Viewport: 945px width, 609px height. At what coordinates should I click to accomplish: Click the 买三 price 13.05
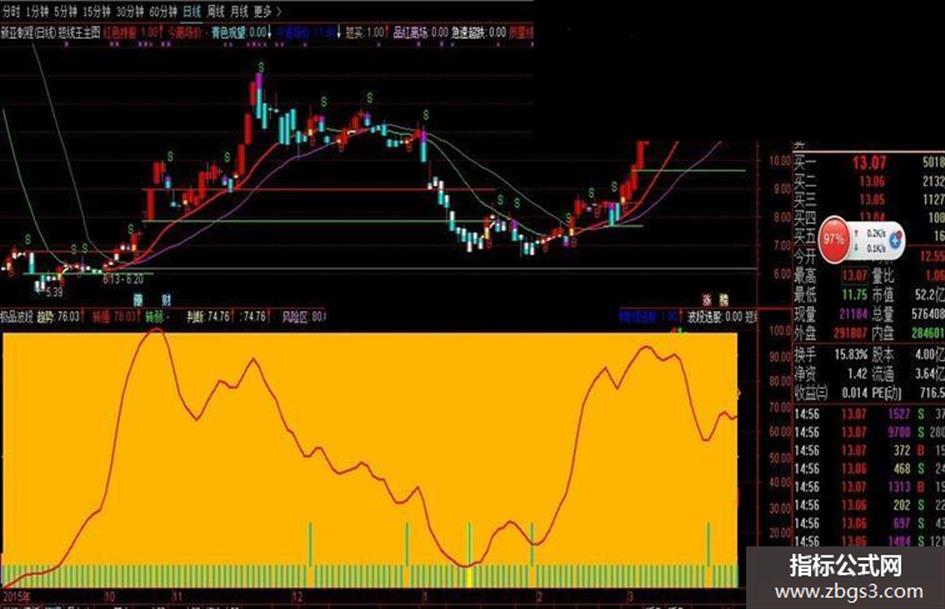coord(871,200)
